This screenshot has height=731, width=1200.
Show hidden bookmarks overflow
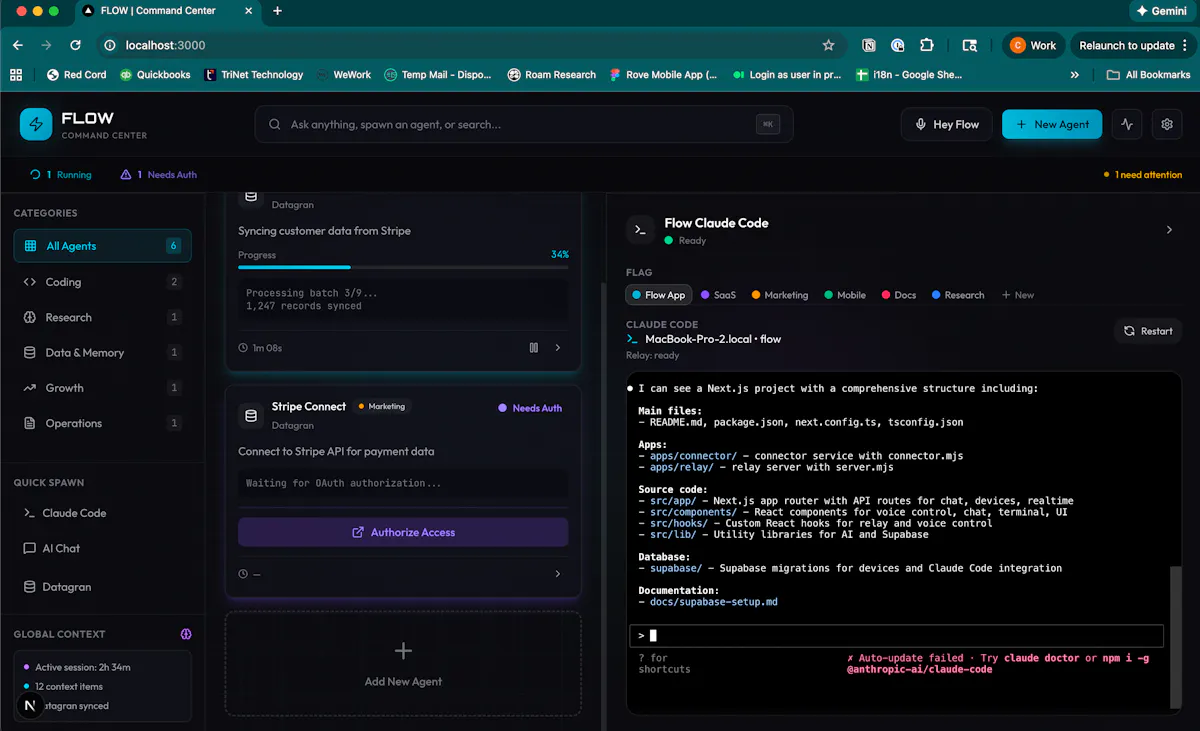coord(1075,74)
